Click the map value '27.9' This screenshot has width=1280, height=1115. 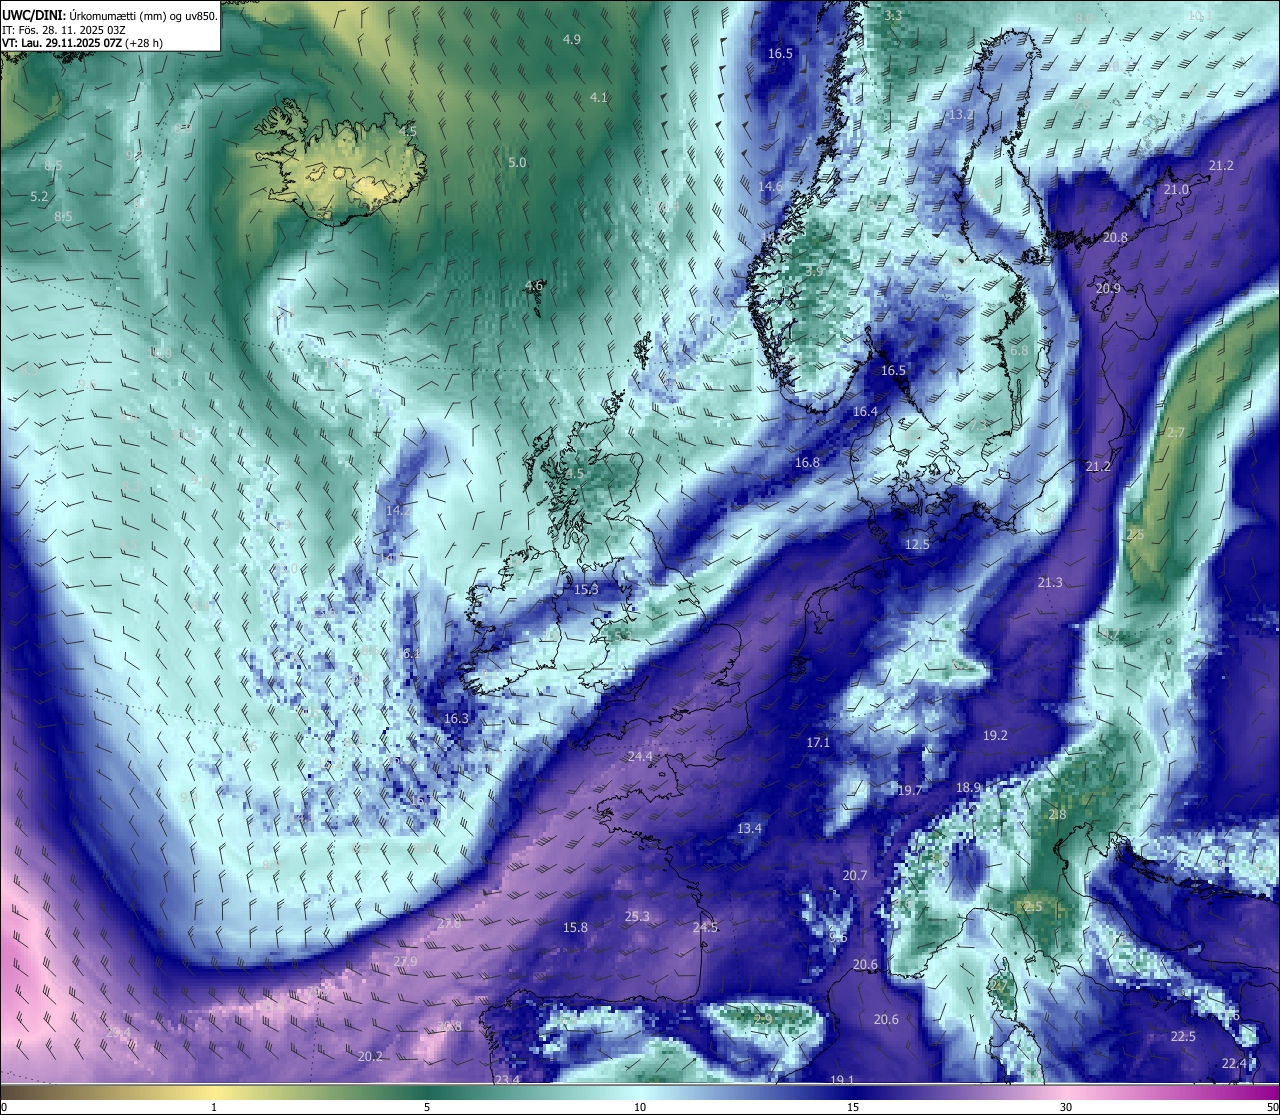(405, 962)
